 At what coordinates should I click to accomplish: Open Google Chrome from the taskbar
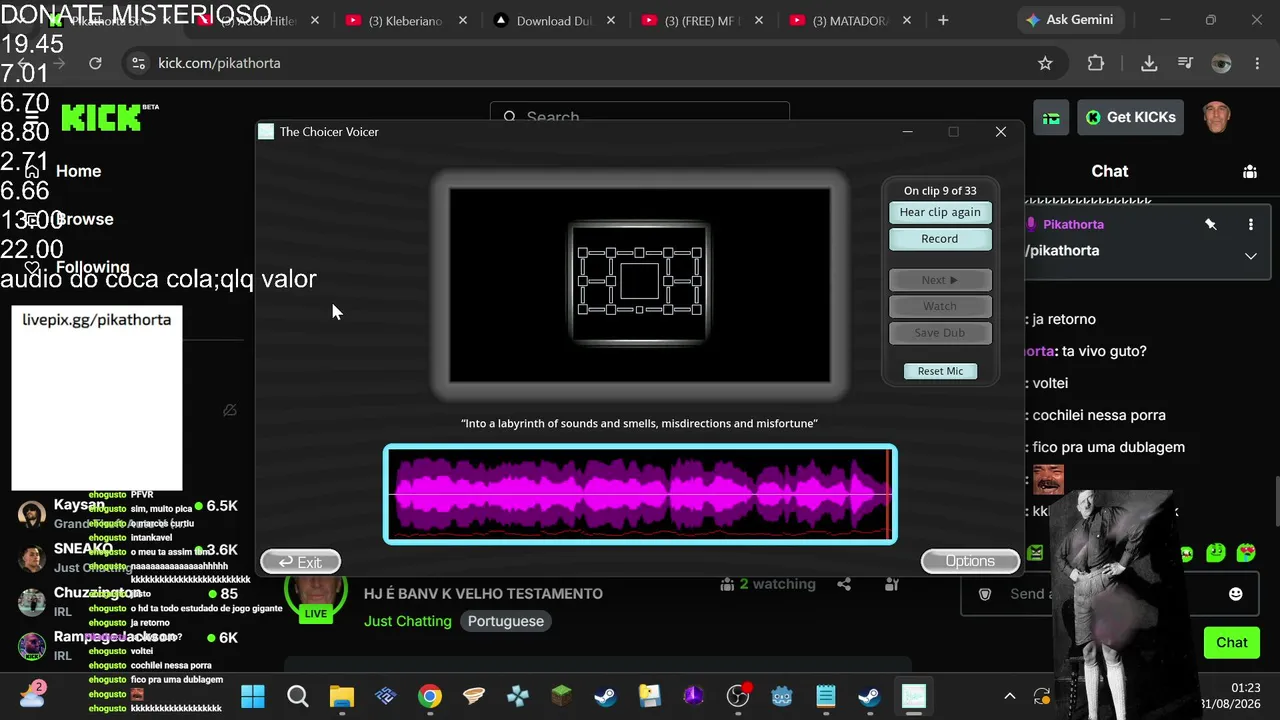tap(430, 696)
